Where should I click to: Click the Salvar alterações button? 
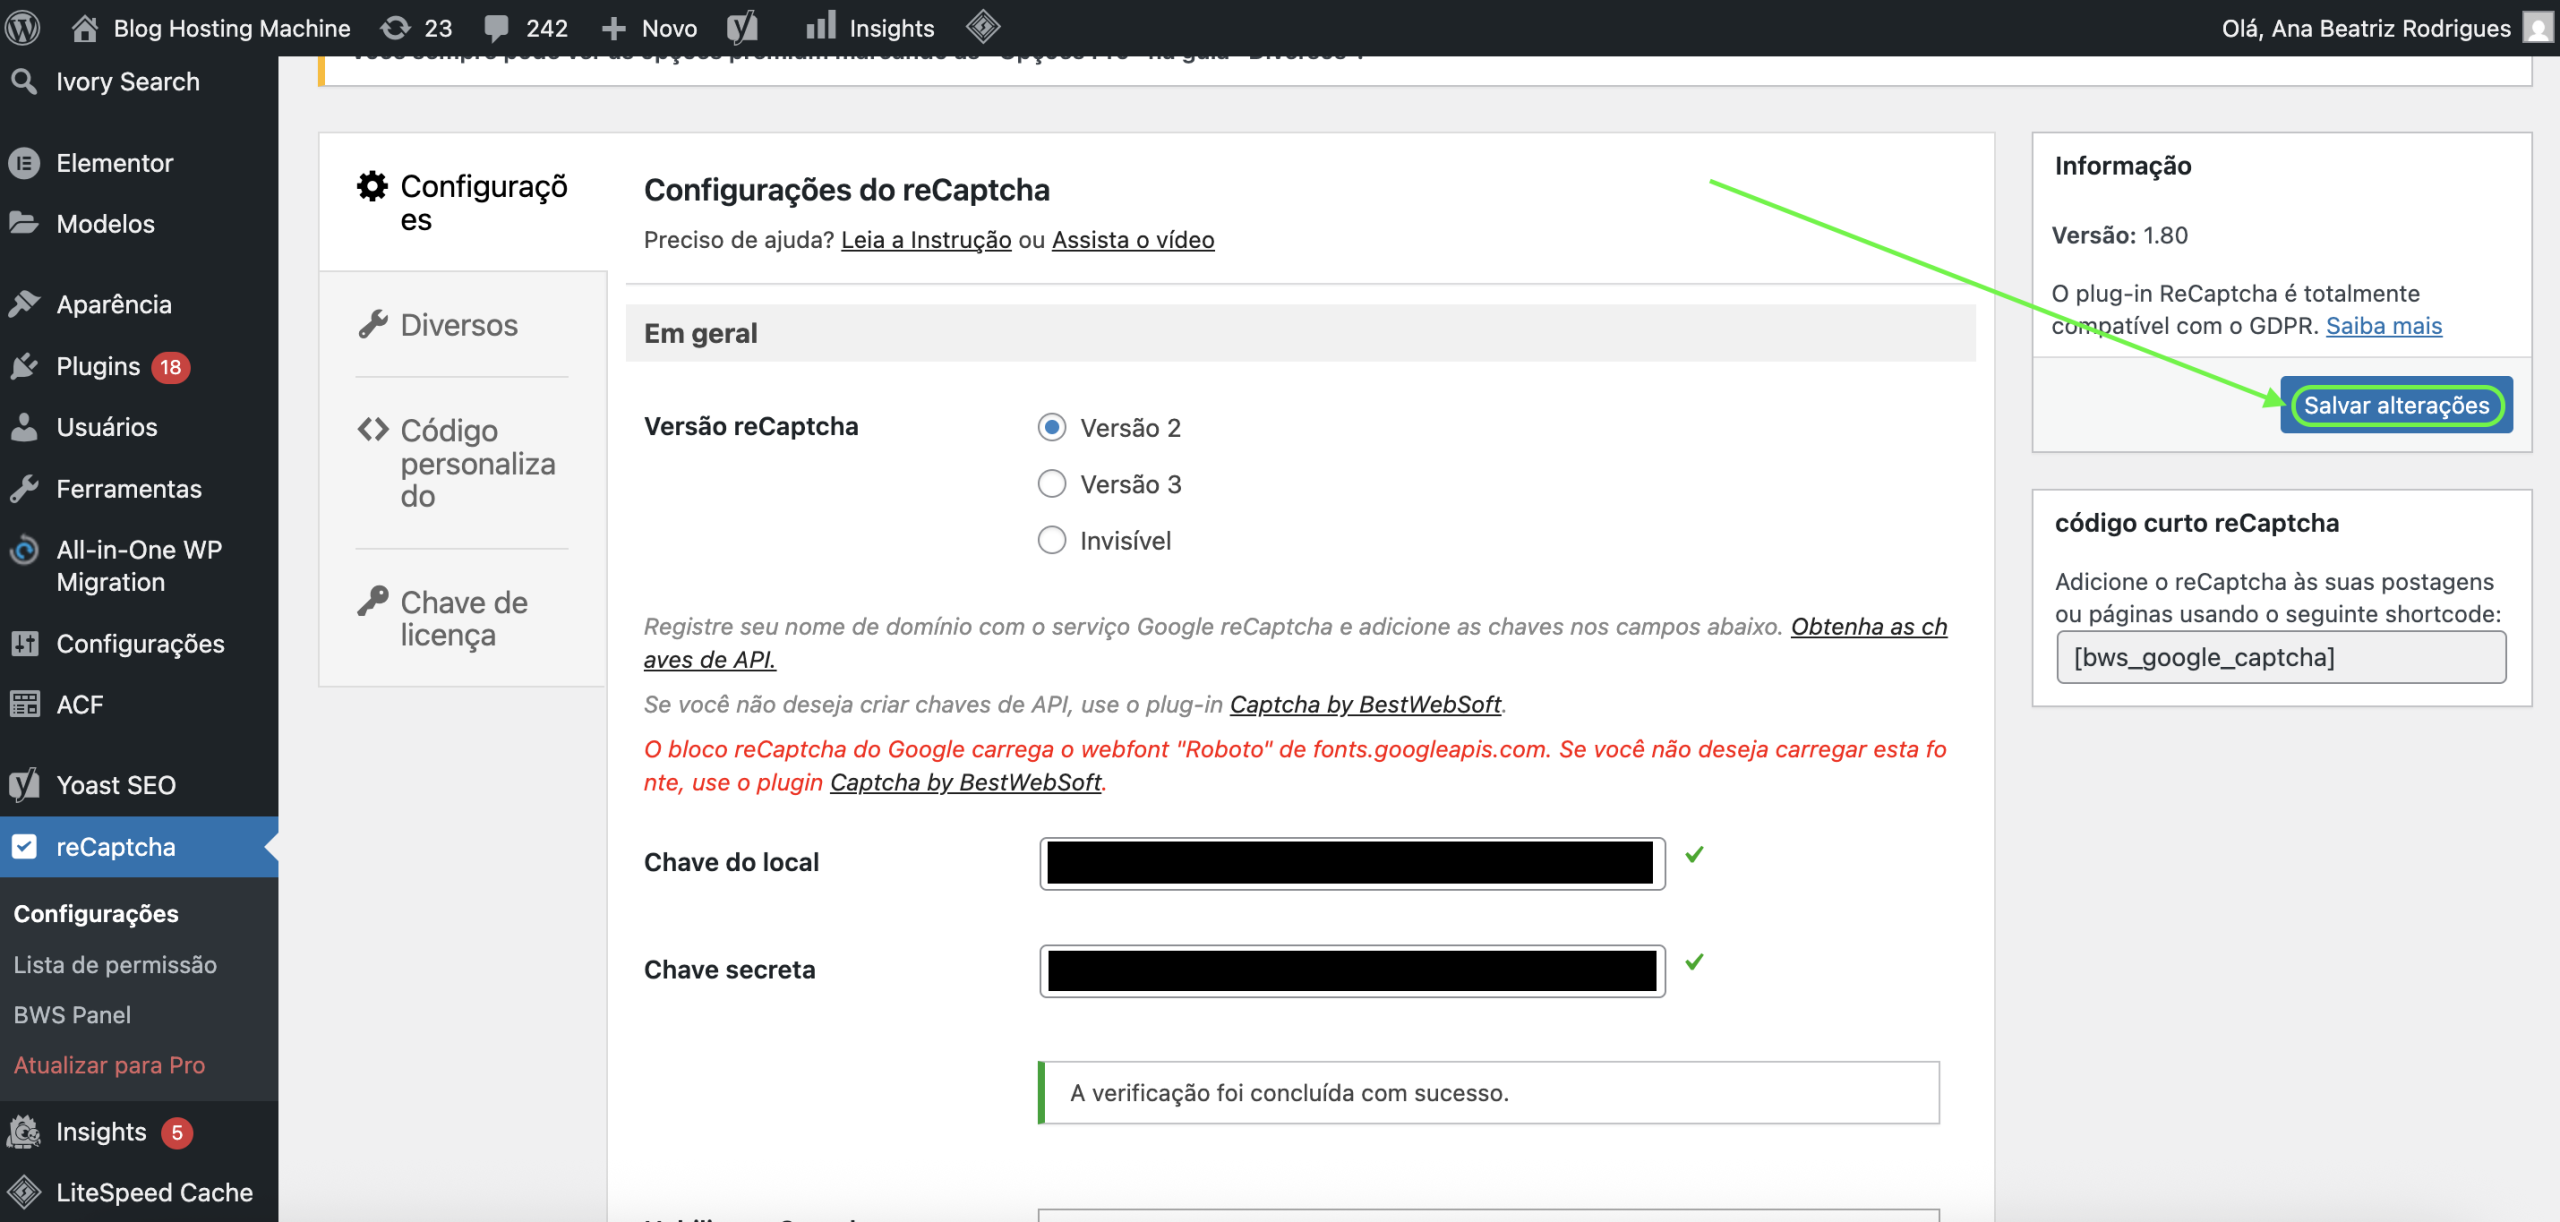[x=2396, y=405]
